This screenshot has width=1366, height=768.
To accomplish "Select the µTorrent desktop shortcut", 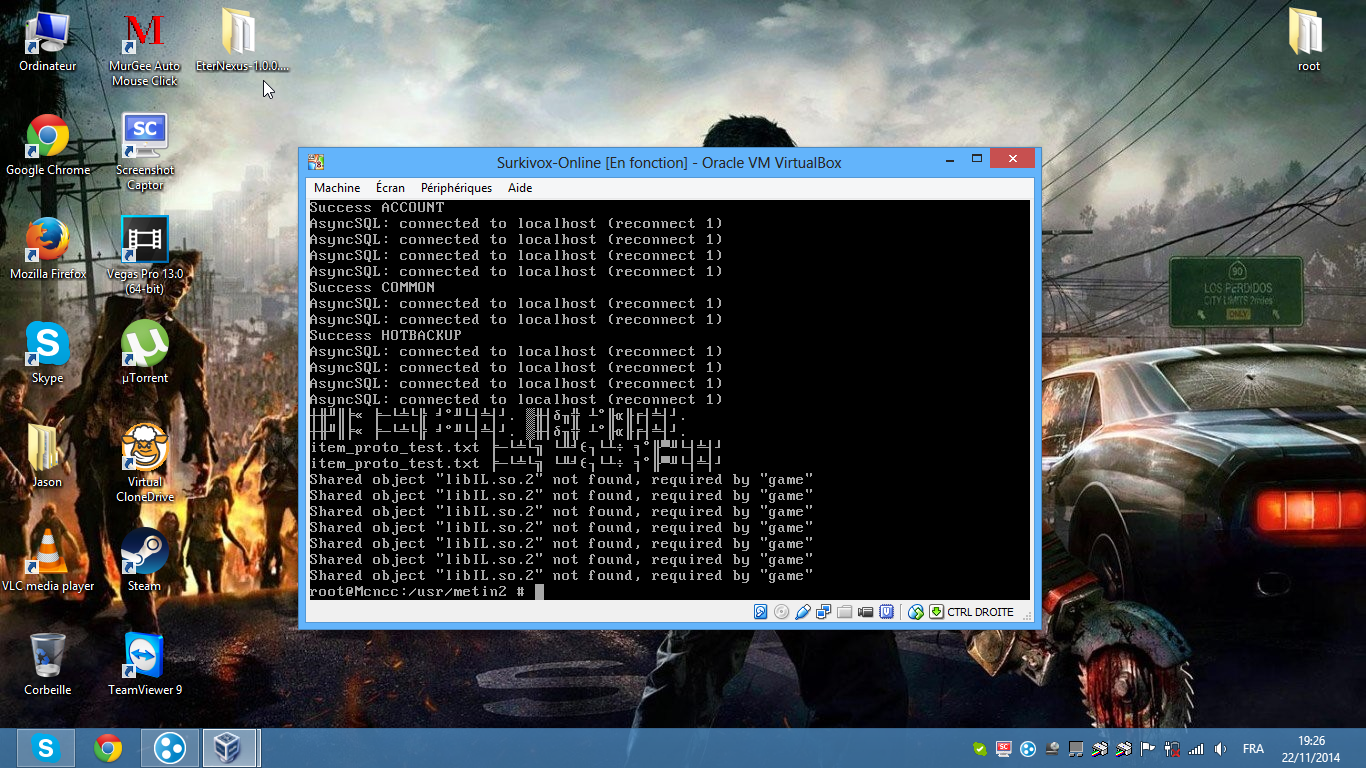I will point(145,353).
